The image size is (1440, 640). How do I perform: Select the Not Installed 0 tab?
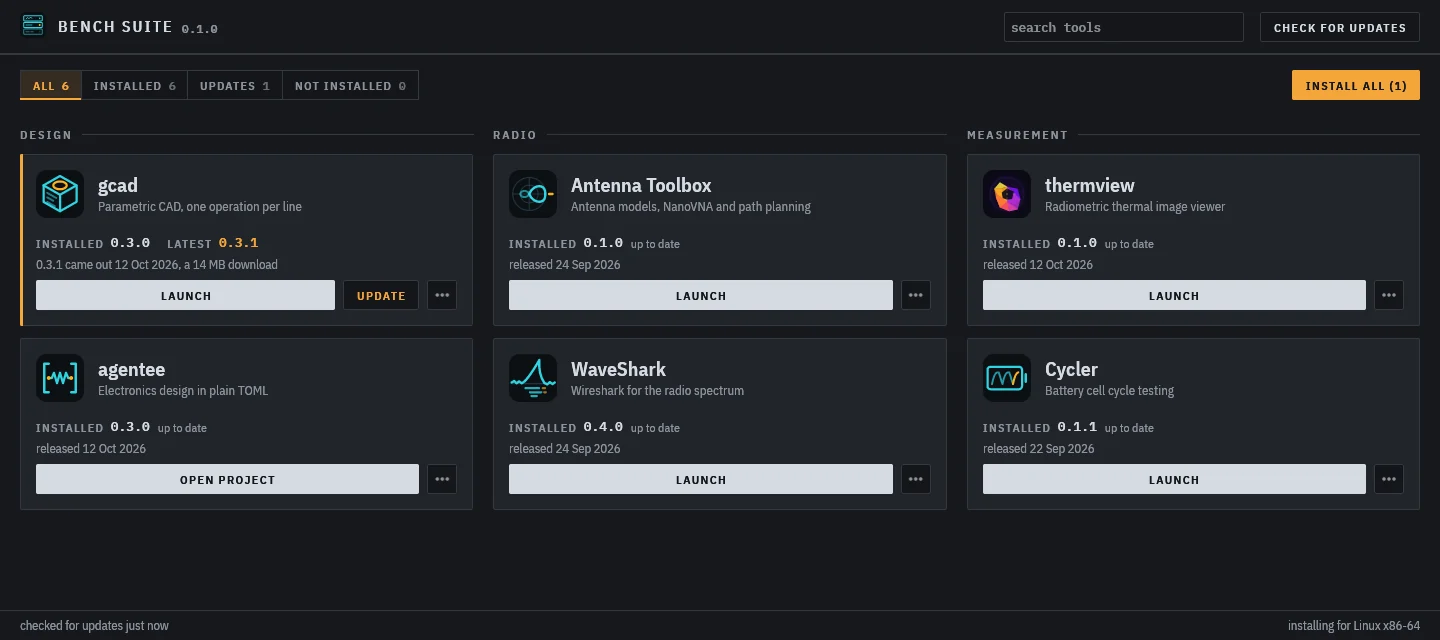point(350,86)
